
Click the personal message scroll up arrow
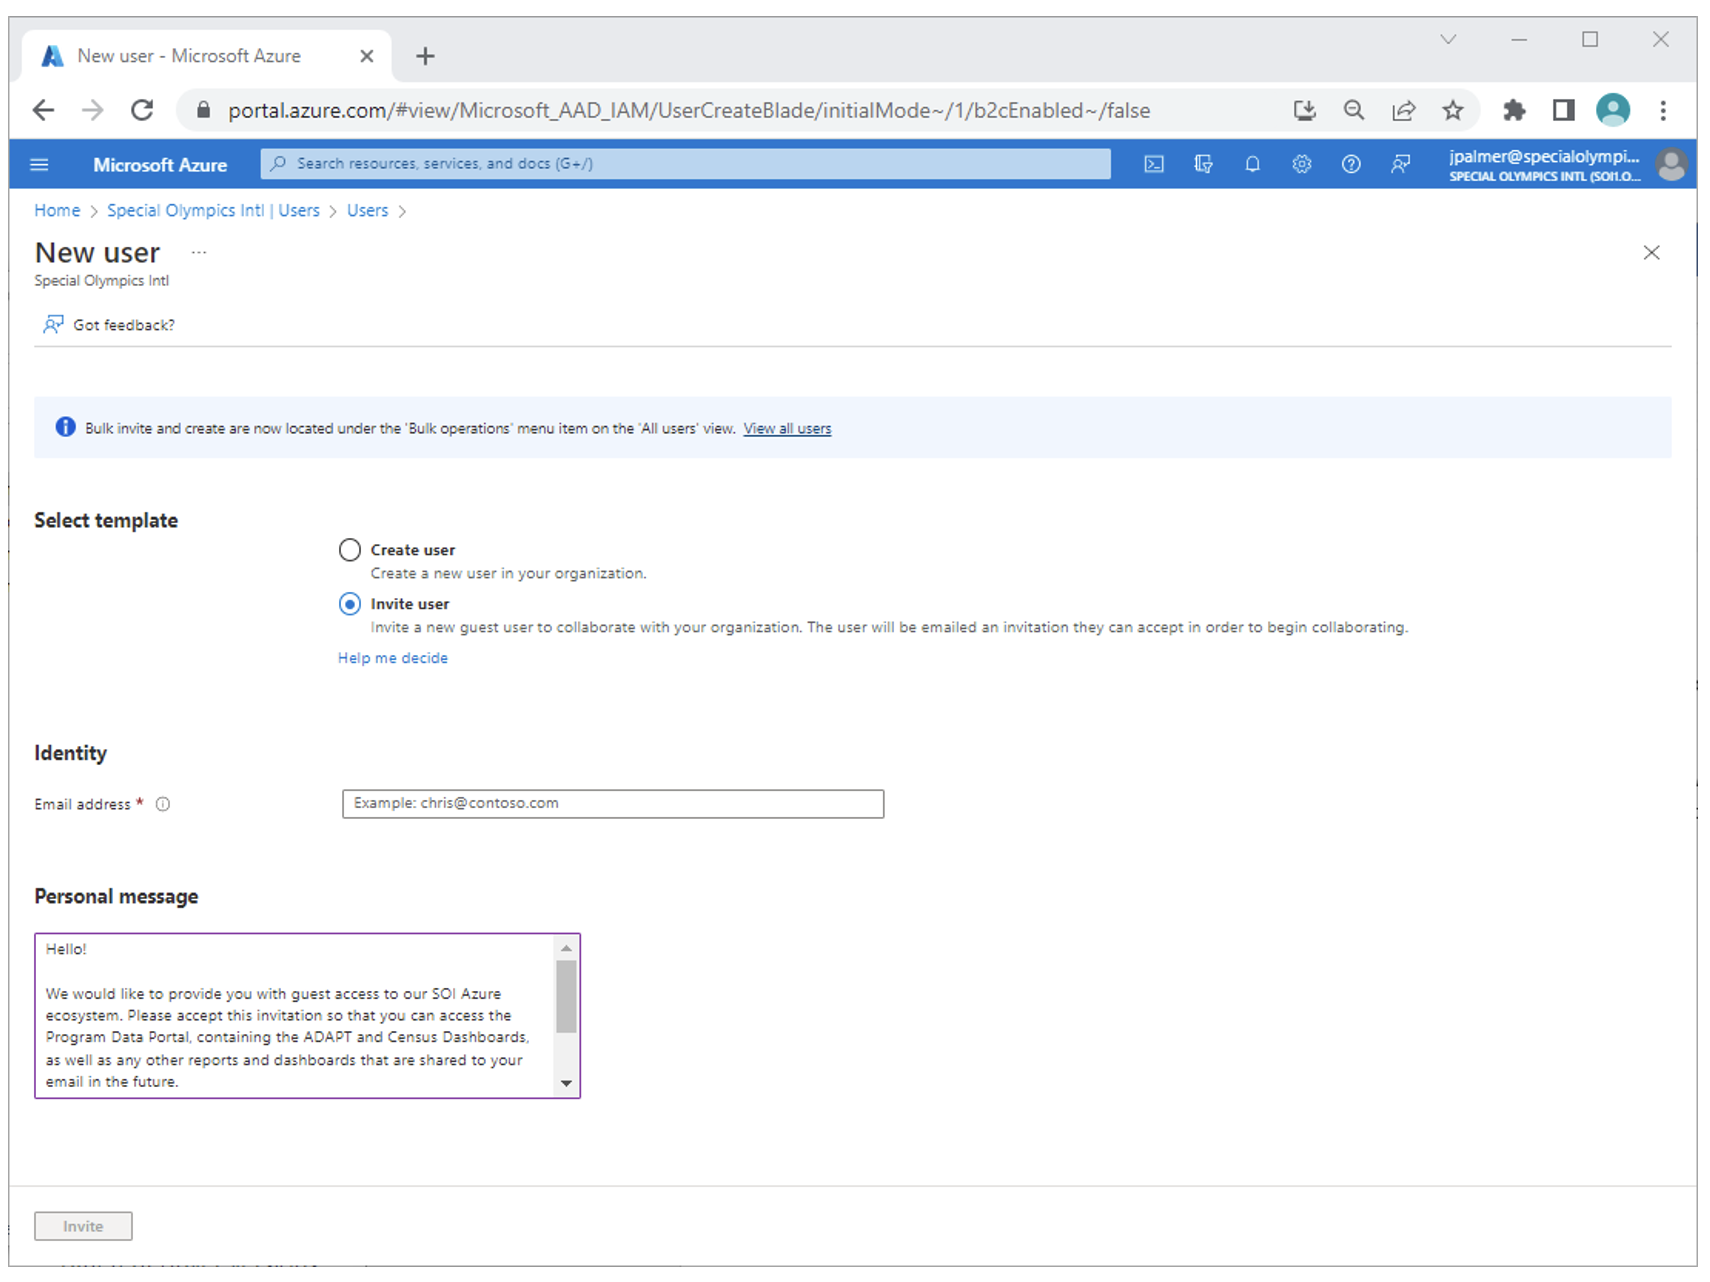pos(566,948)
